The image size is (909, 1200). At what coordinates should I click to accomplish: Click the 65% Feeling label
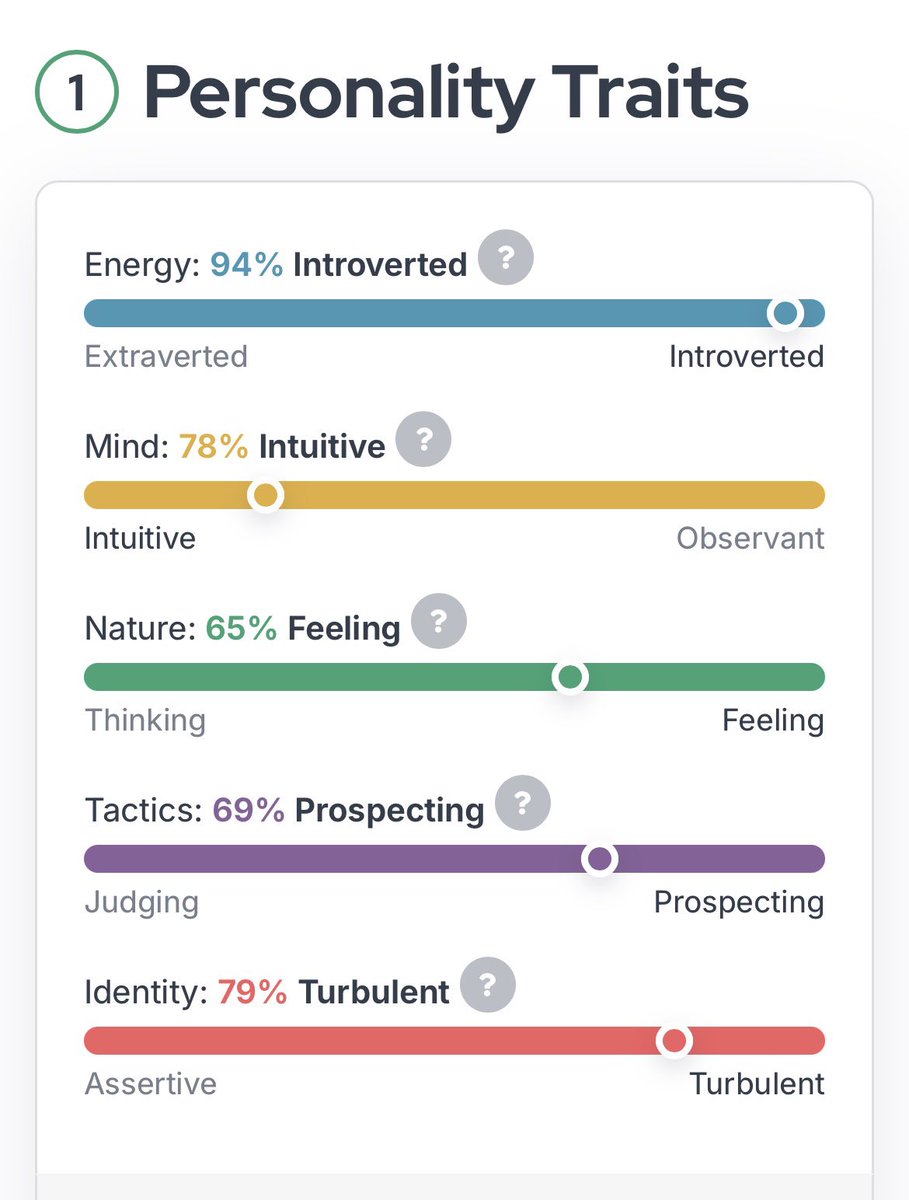point(303,628)
